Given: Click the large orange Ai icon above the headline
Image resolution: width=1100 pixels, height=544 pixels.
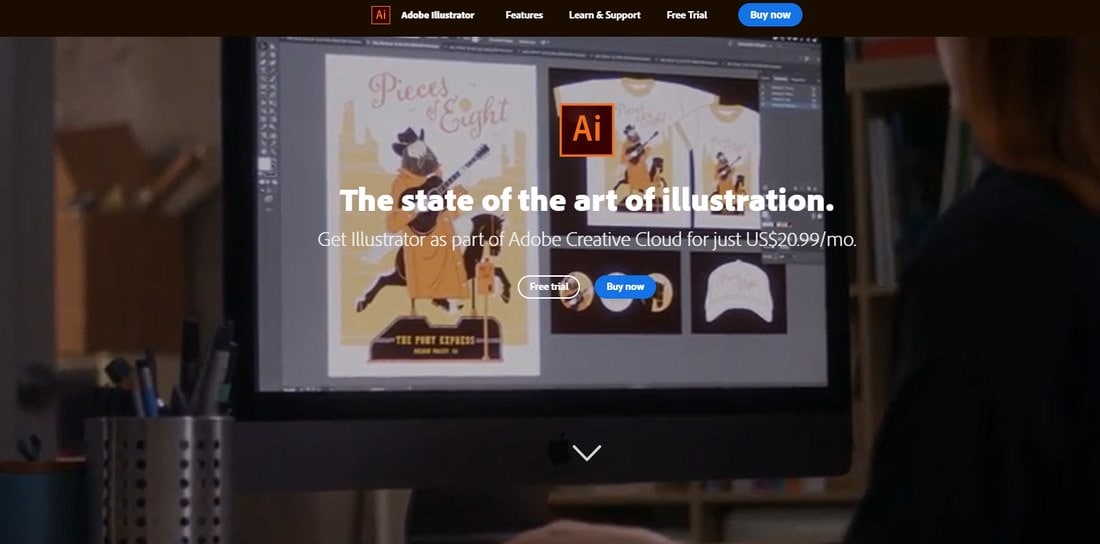Looking at the screenshot, I should coord(586,130).
